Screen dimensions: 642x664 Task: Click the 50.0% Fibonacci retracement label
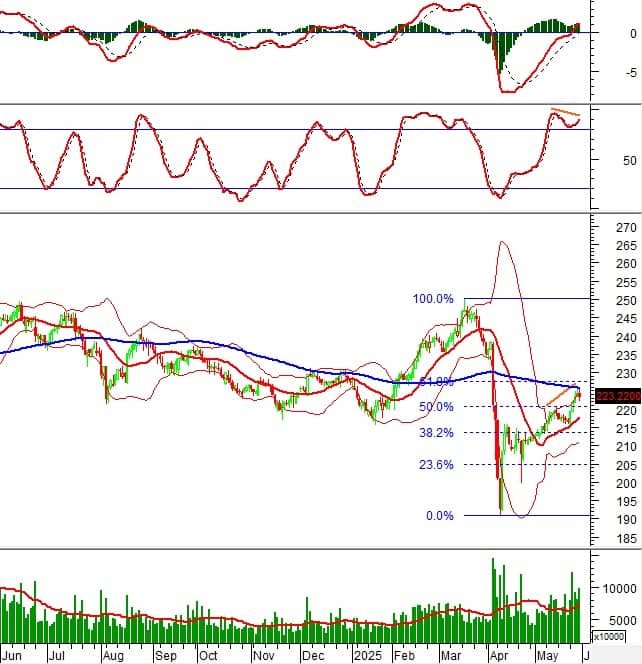tap(436, 407)
